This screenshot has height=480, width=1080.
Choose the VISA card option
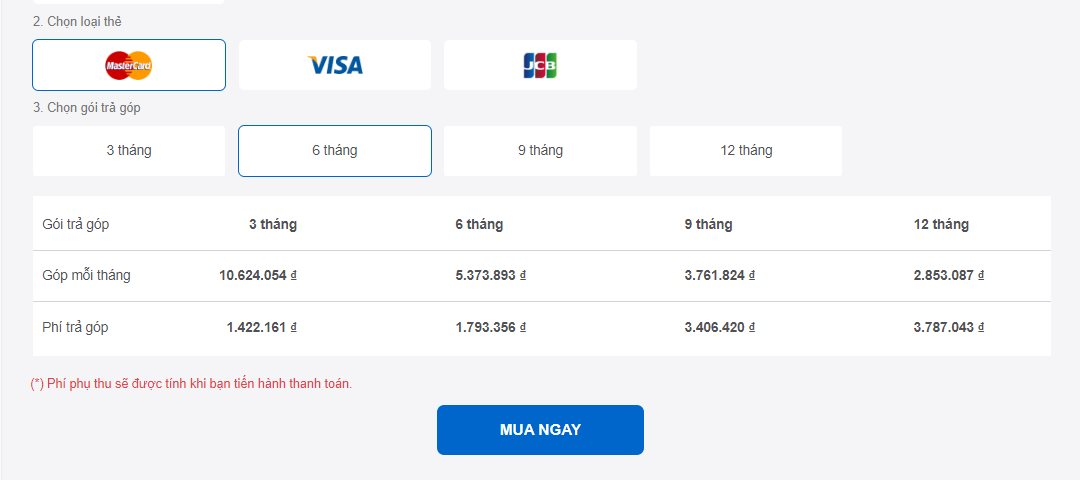[x=335, y=65]
